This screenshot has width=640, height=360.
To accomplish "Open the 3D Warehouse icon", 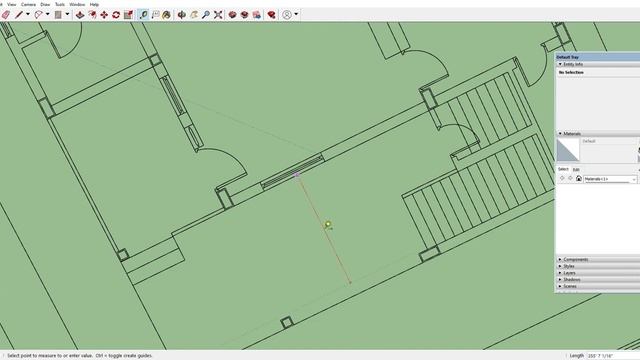I will click(x=232, y=15).
